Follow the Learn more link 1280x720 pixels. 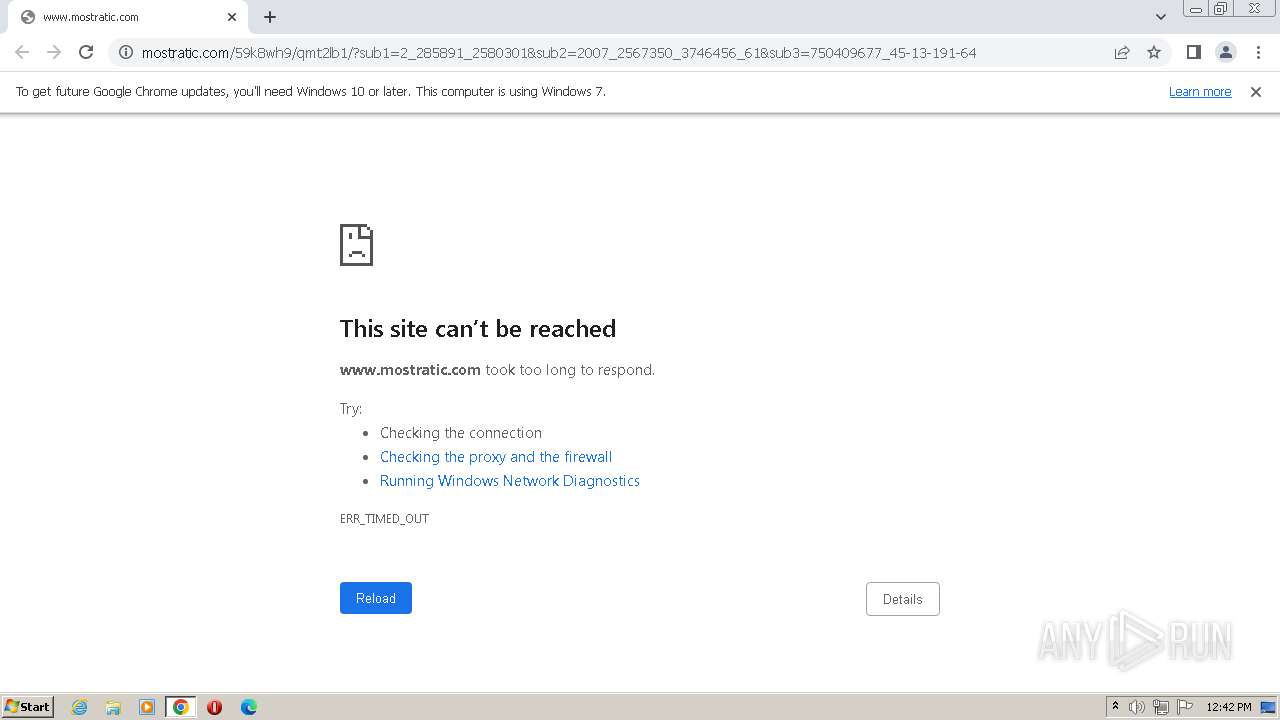click(1200, 92)
